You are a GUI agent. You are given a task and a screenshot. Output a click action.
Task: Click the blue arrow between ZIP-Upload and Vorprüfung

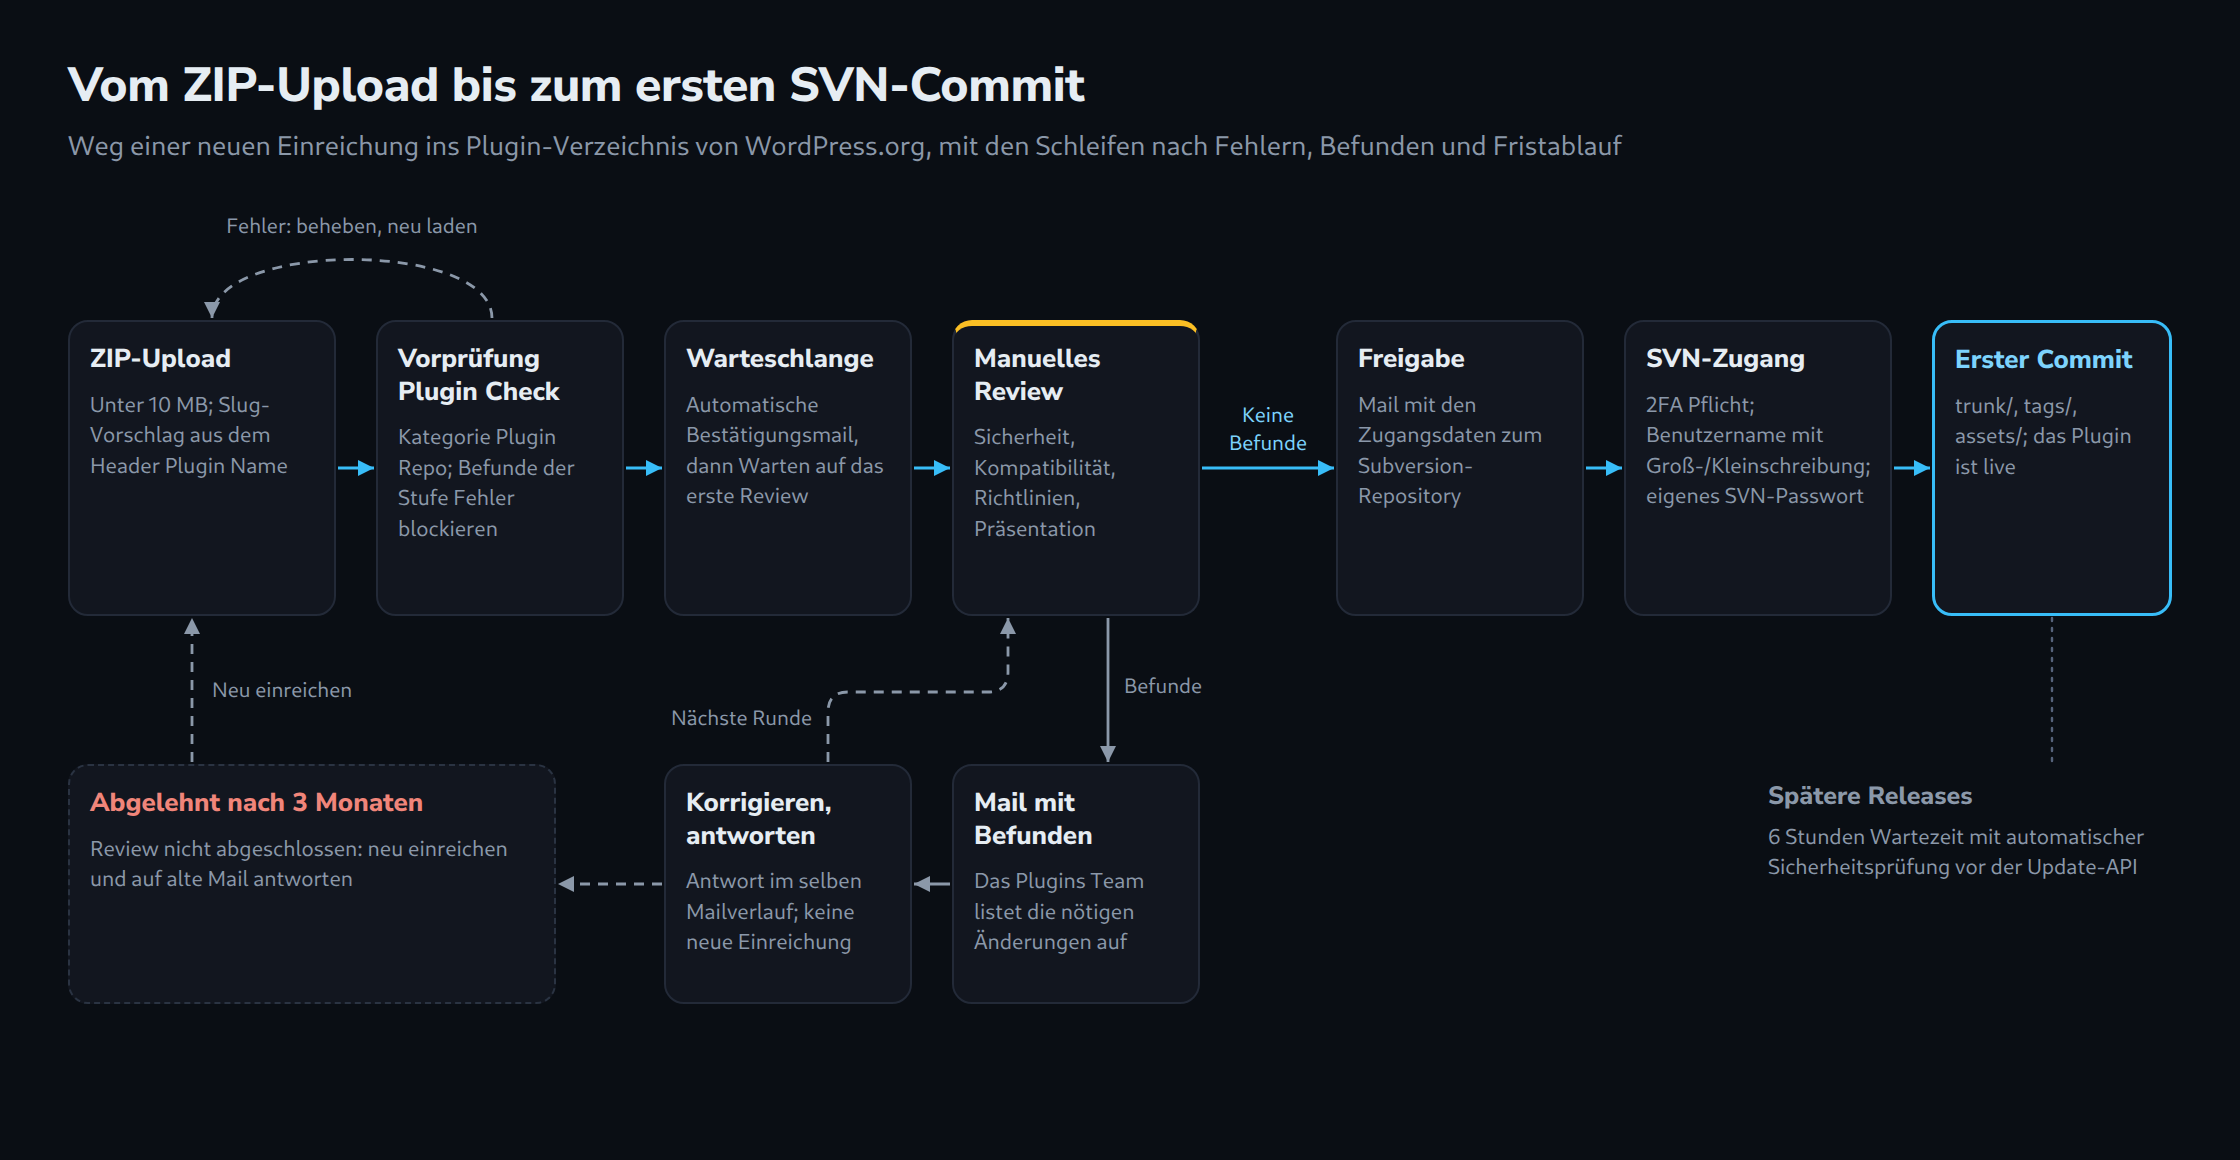(x=356, y=468)
